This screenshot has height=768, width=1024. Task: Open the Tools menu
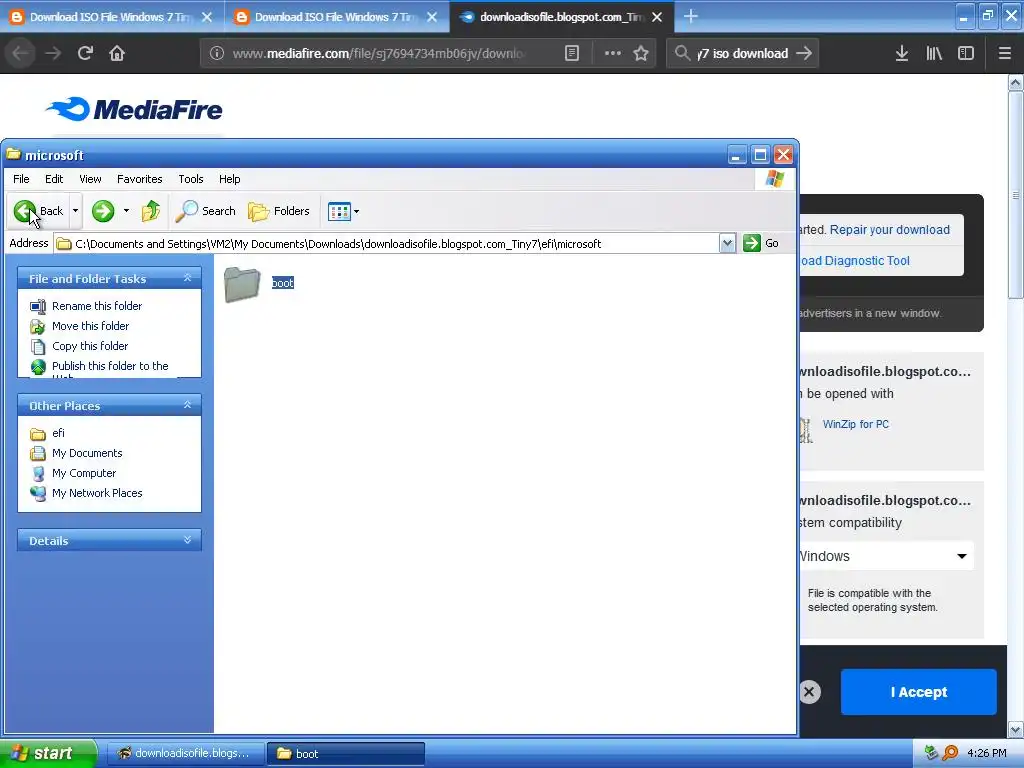click(191, 179)
